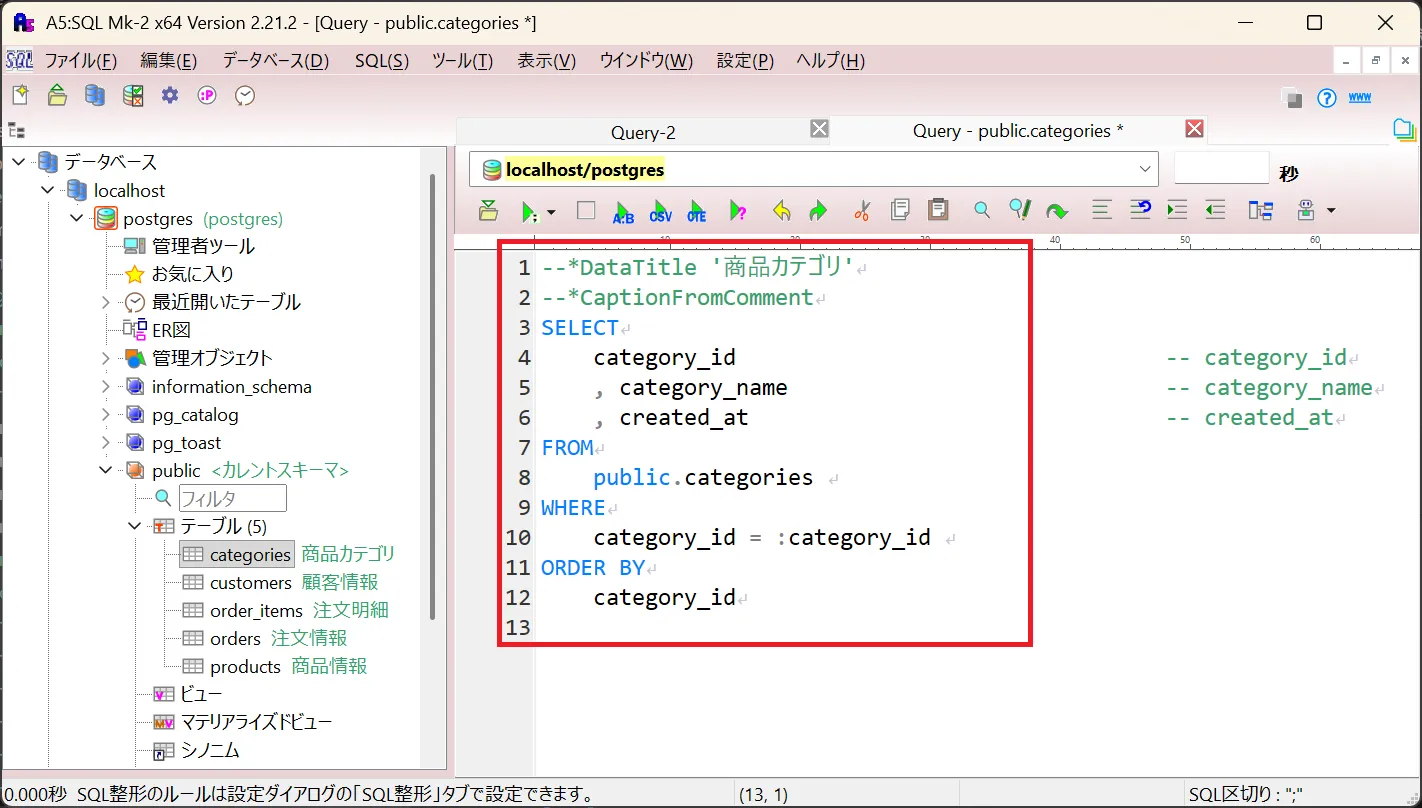The width and height of the screenshot is (1422, 808).
Task: Open the ウインドウ(W) menu
Action: (x=646, y=61)
